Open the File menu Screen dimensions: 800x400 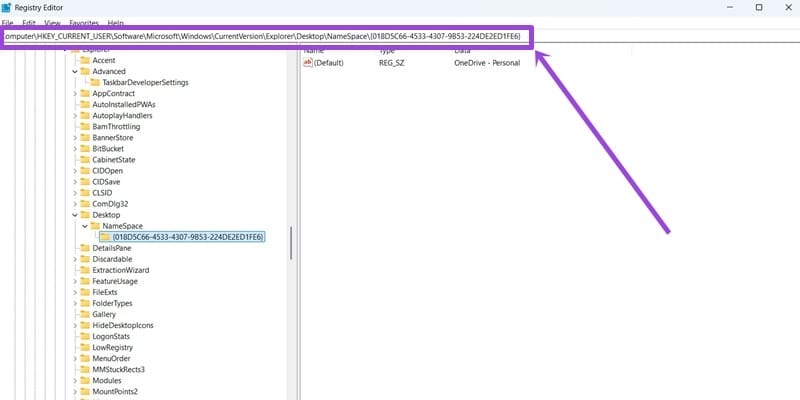[x=8, y=23]
